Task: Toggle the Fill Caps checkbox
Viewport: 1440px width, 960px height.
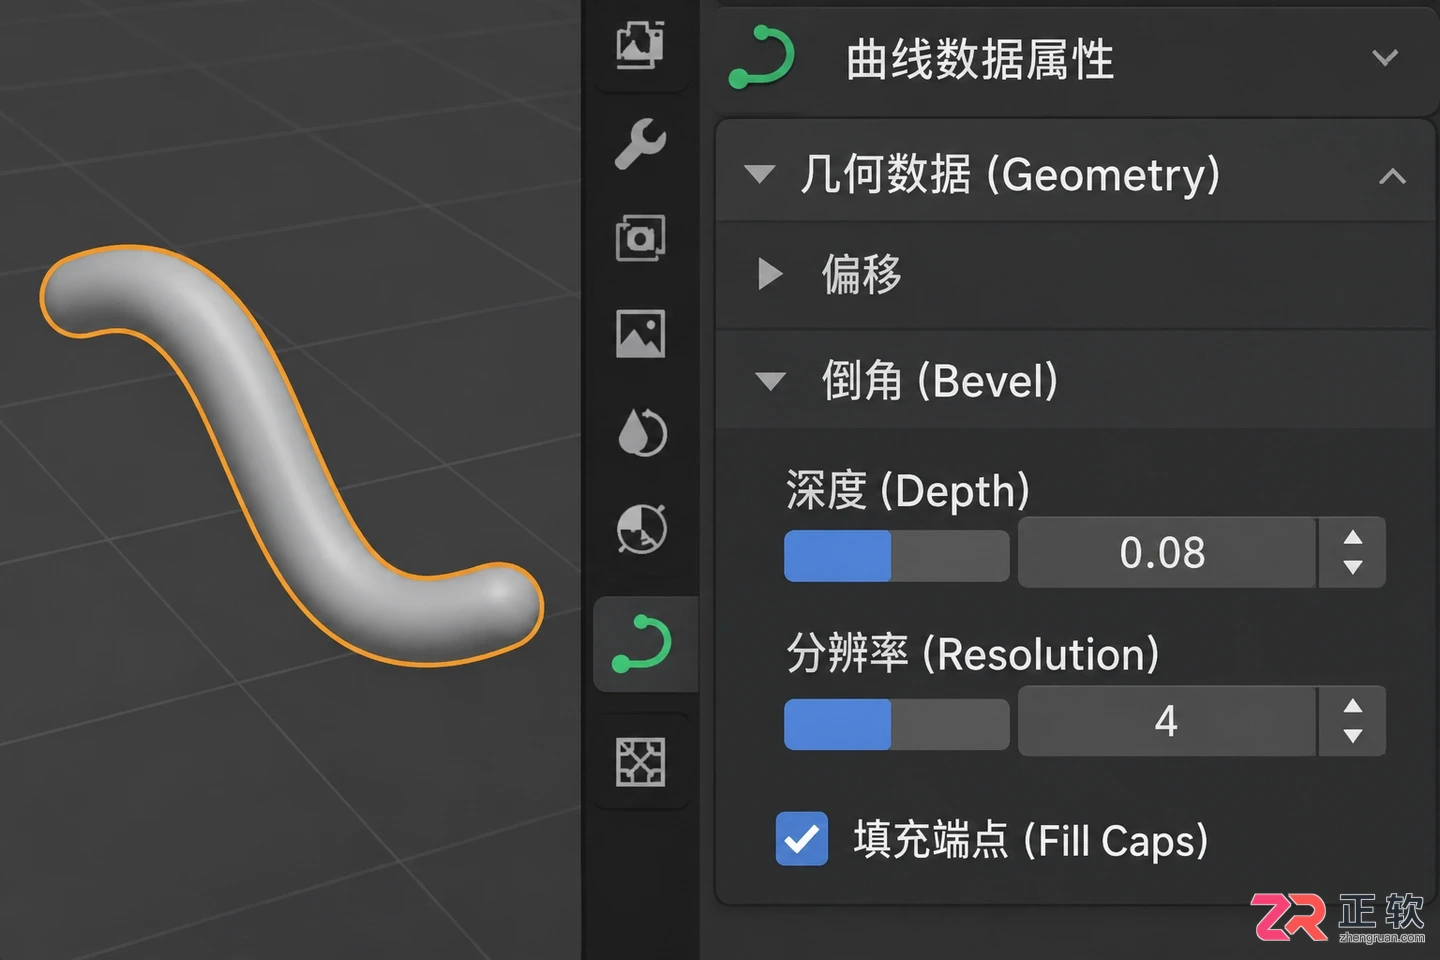Action: pyautogui.click(x=802, y=838)
